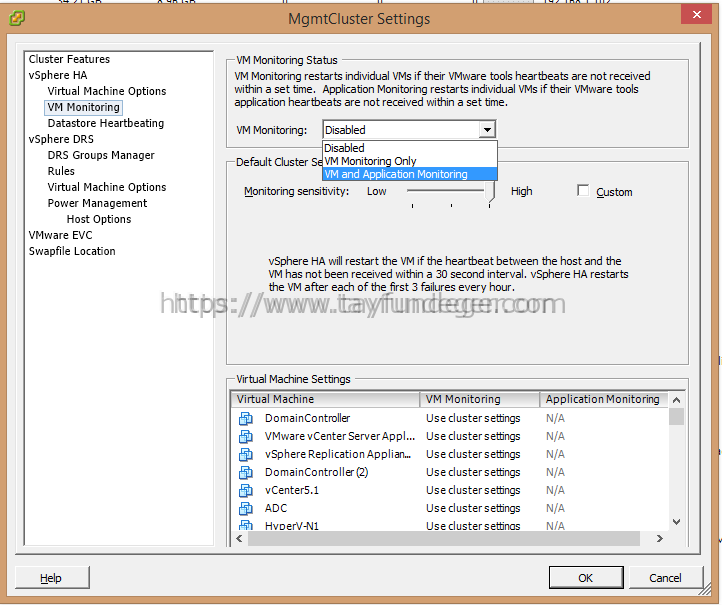
Task: Click the horizontal scroll left arrow
Action: (x=239, y=538)
